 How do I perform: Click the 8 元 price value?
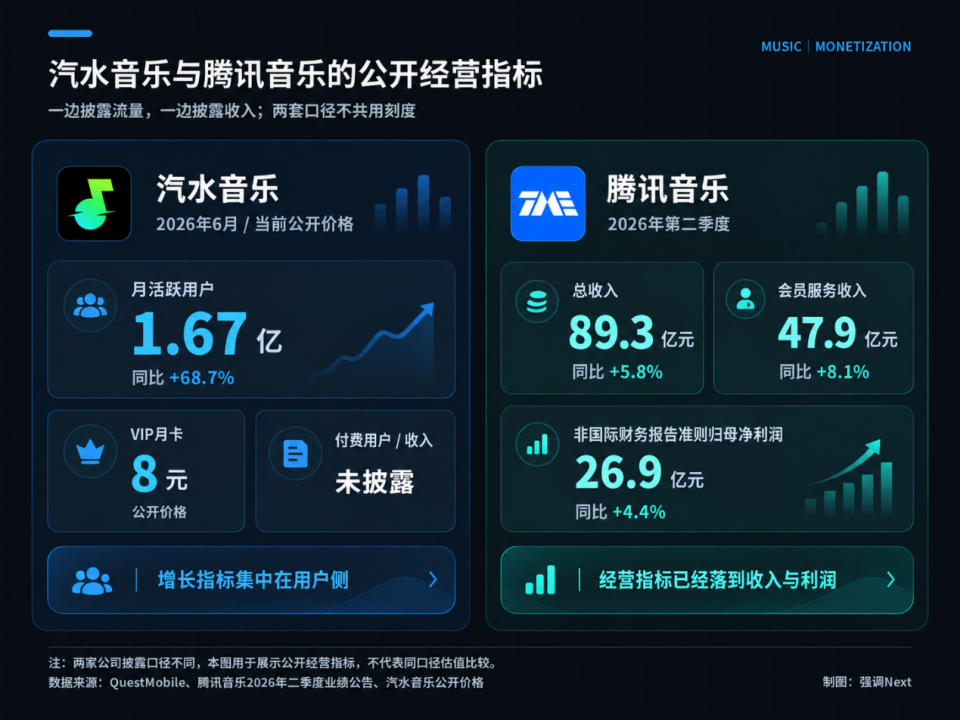click(160, 474)
